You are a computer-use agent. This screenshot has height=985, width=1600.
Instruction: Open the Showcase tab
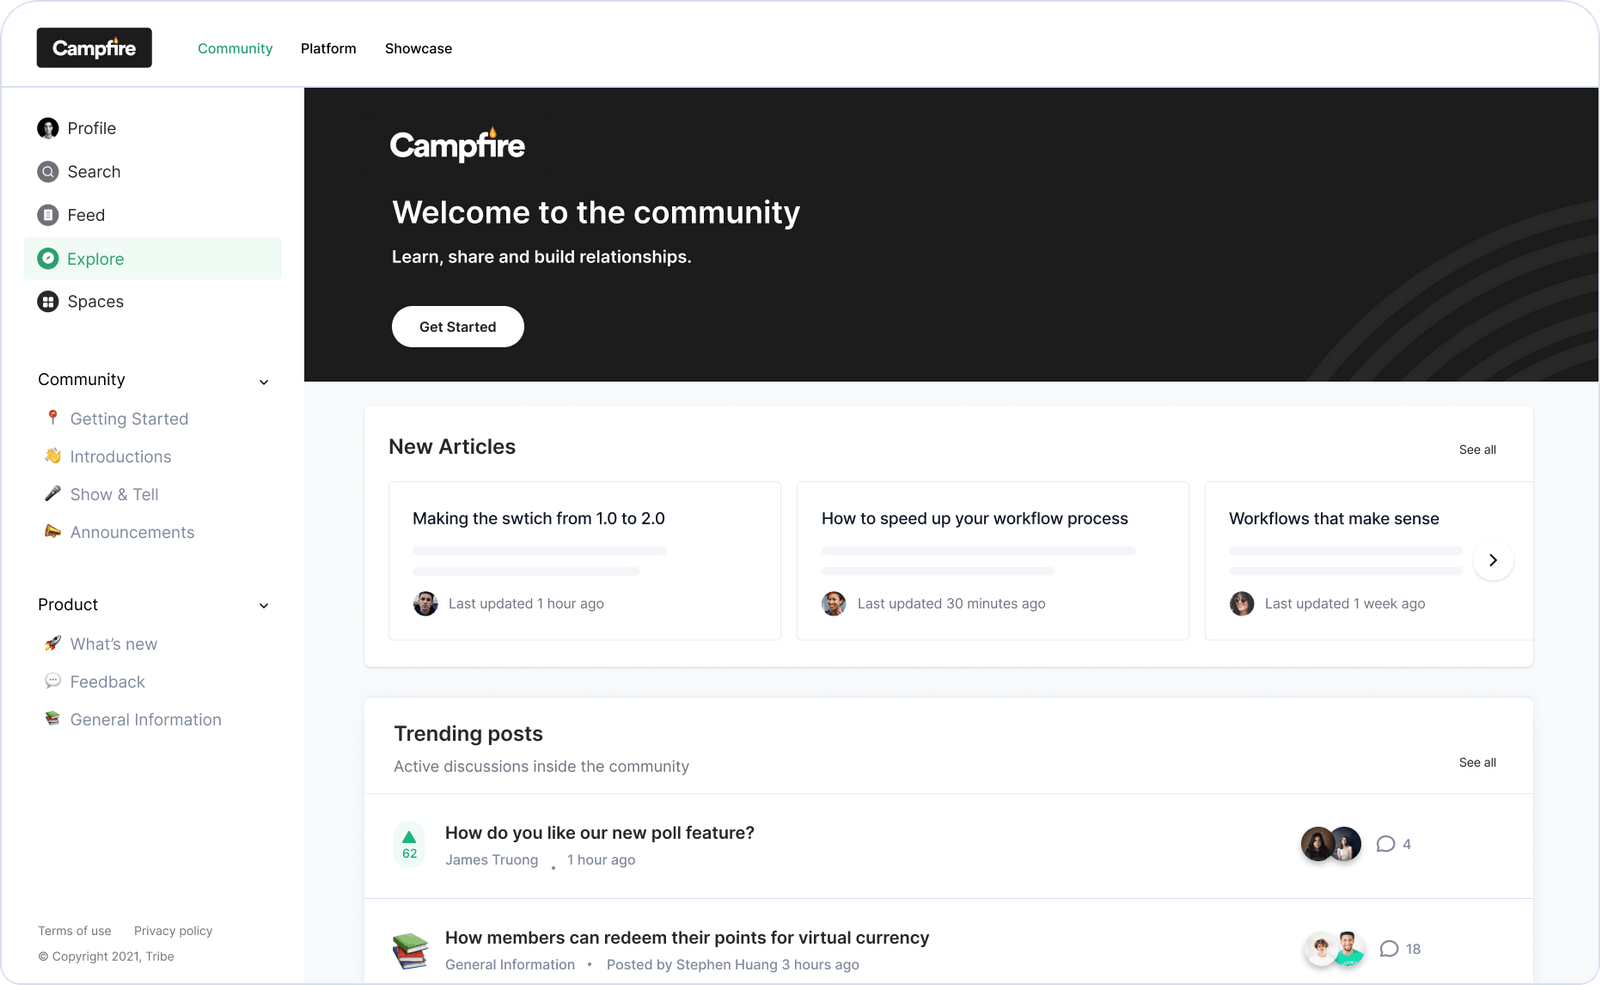coord(418,48)
